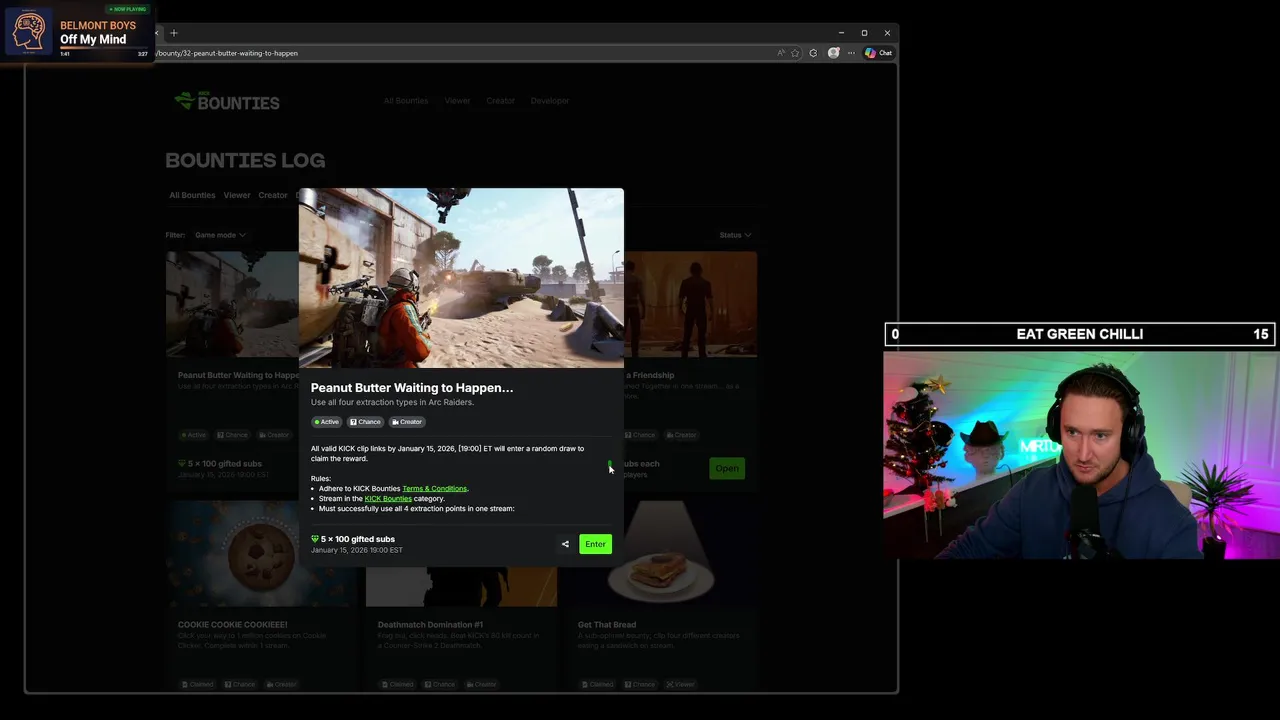Click the green gem icon beside gifted subs
Screen dimensions: 1280x720
tap(315, 539)
